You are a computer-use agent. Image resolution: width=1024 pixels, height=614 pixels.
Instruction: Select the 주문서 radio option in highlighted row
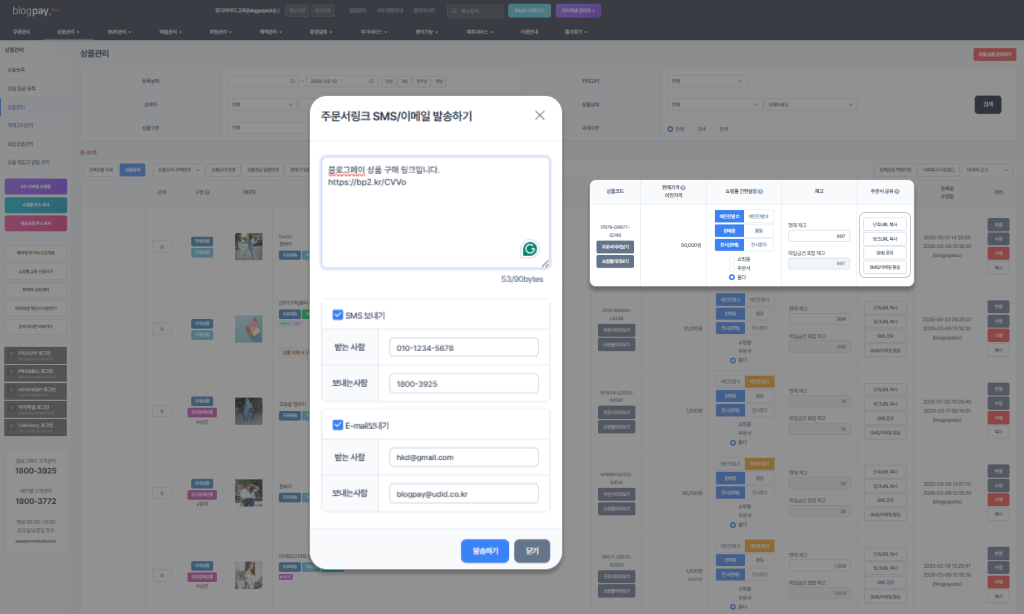(x=731, y=268)
